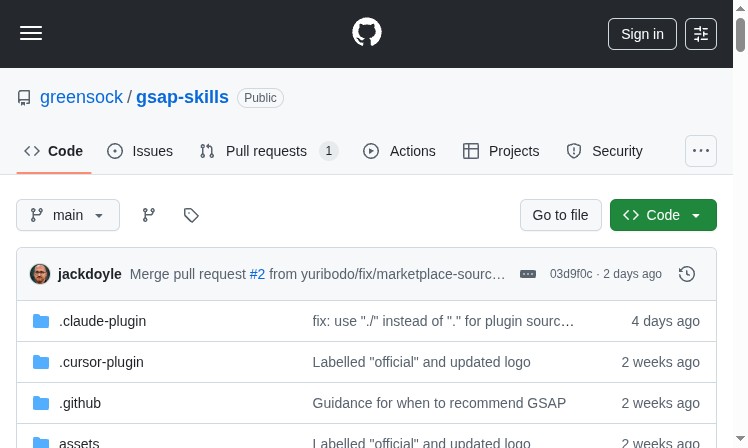
Task: View tags via the tag icon
Action: pyautogui.click(x=191, y=215)
